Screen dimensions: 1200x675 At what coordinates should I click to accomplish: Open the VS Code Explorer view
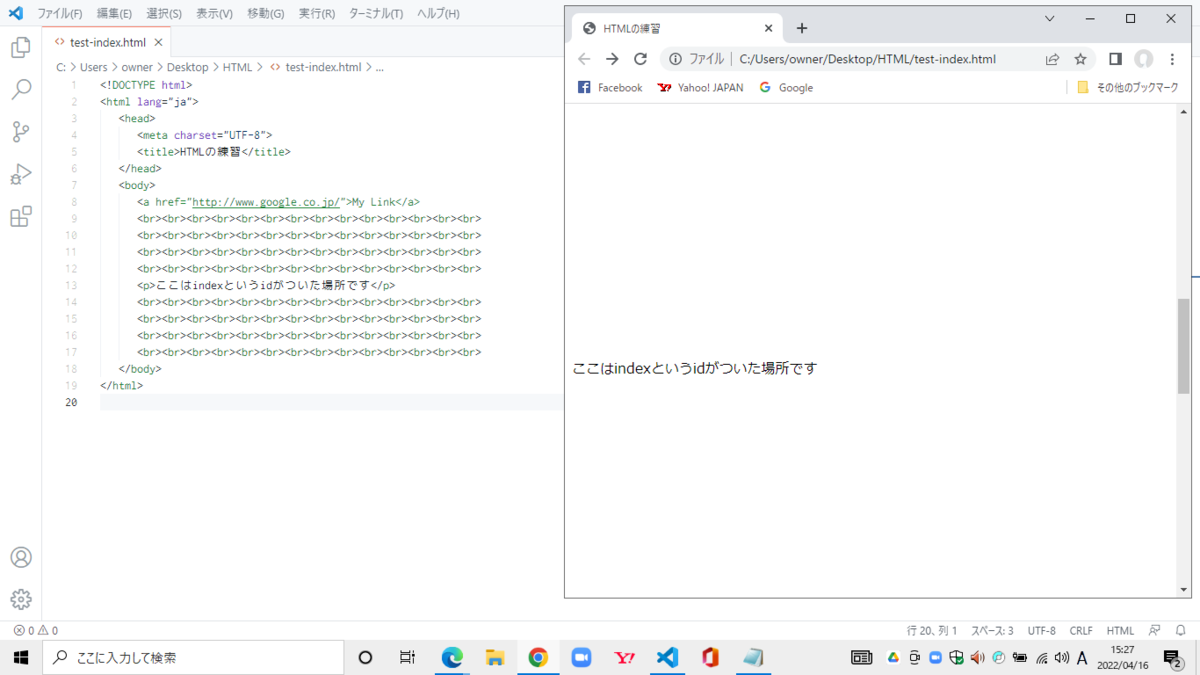[20, 47]
